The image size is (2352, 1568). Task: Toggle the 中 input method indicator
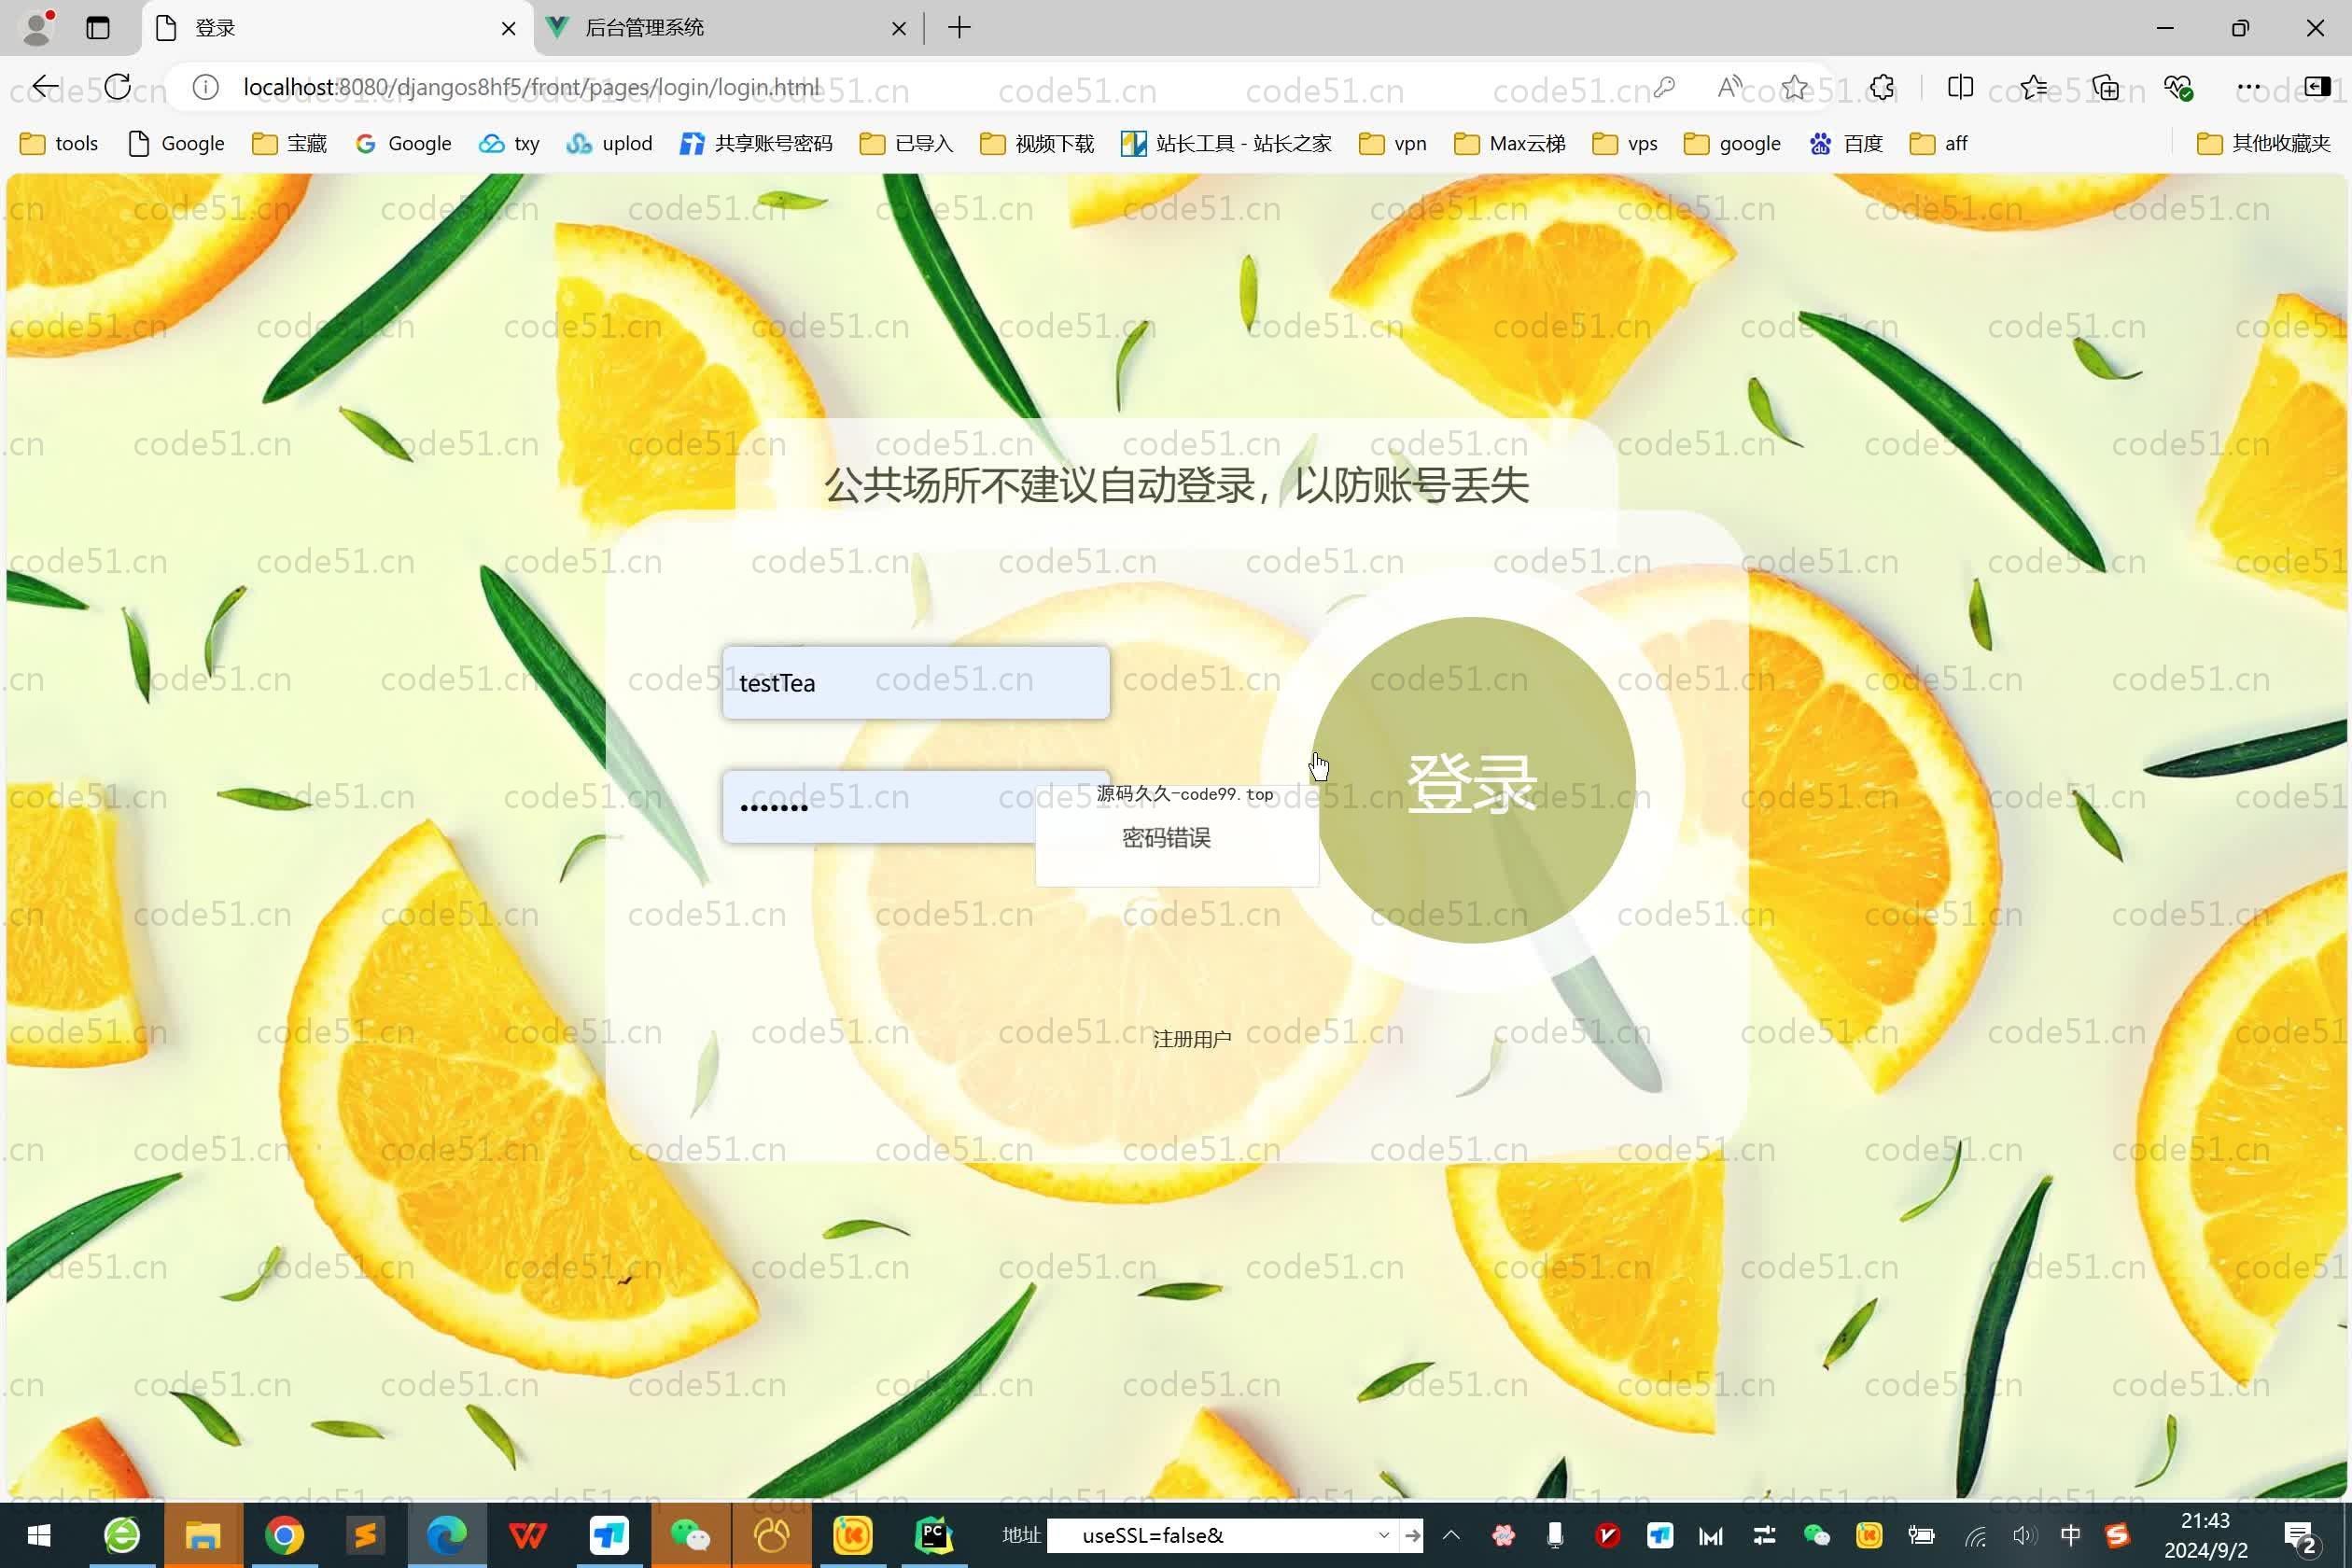pyautogui.click(x=2071, y=1535)
